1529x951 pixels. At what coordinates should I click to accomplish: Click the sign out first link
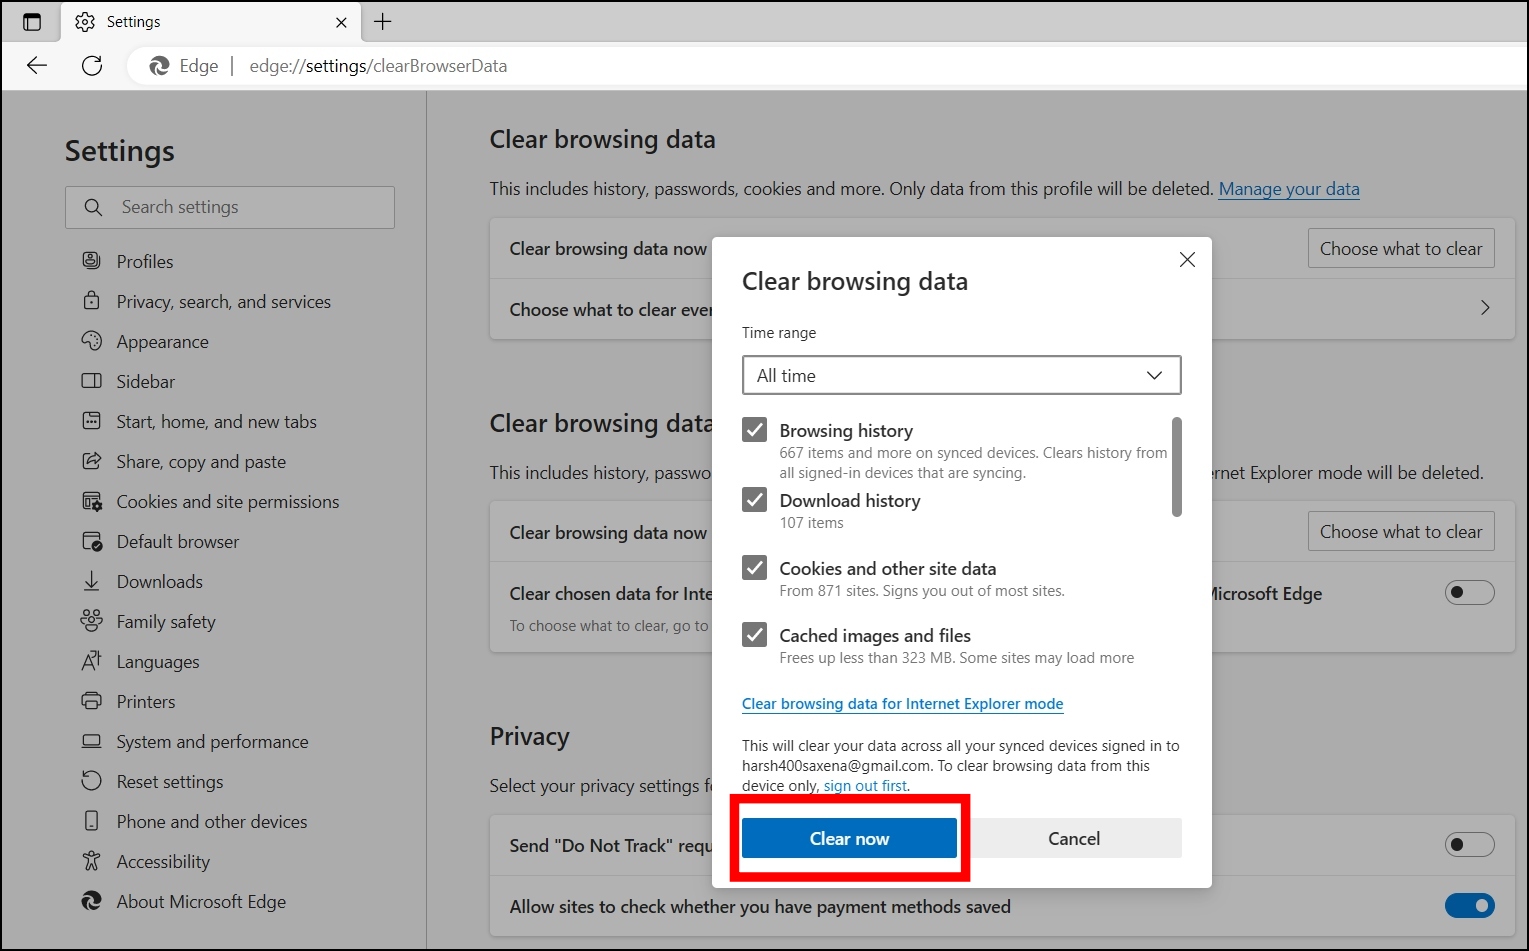pyautogui.click(x=865, y=786)
